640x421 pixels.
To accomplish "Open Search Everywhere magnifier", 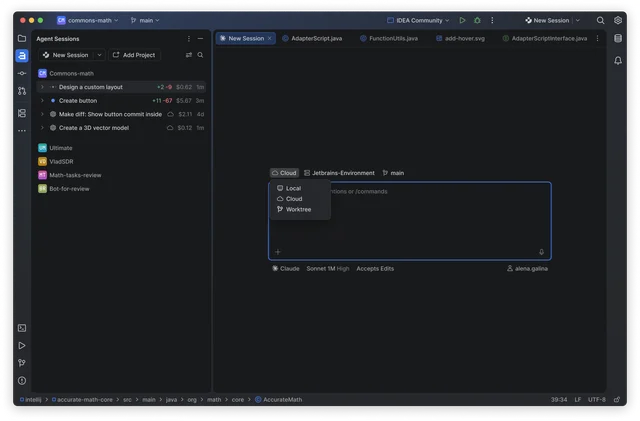I will (600, 20).
